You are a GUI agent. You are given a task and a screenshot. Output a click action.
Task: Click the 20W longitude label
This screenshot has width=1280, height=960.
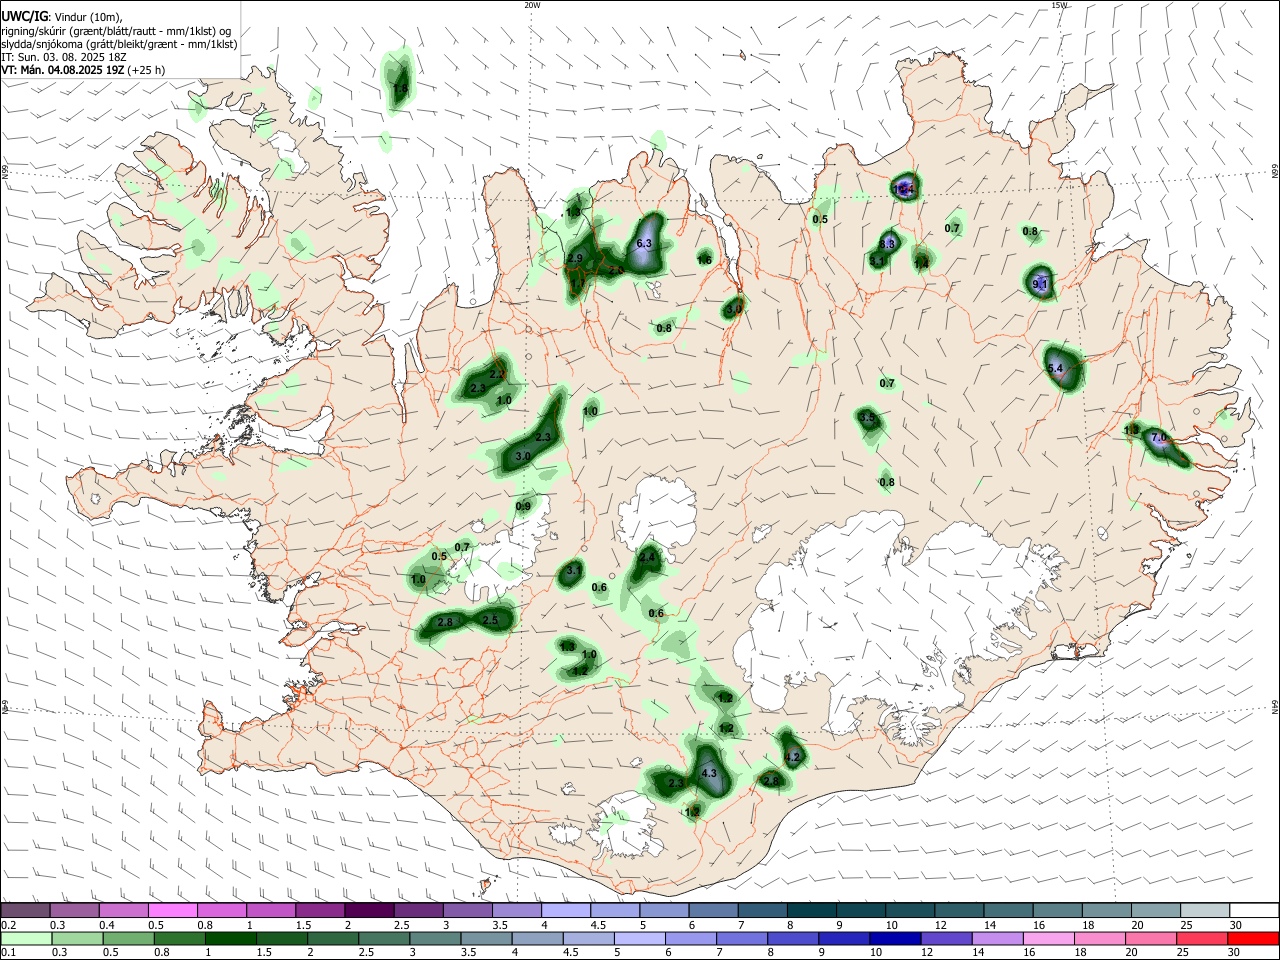click(532, 5)
